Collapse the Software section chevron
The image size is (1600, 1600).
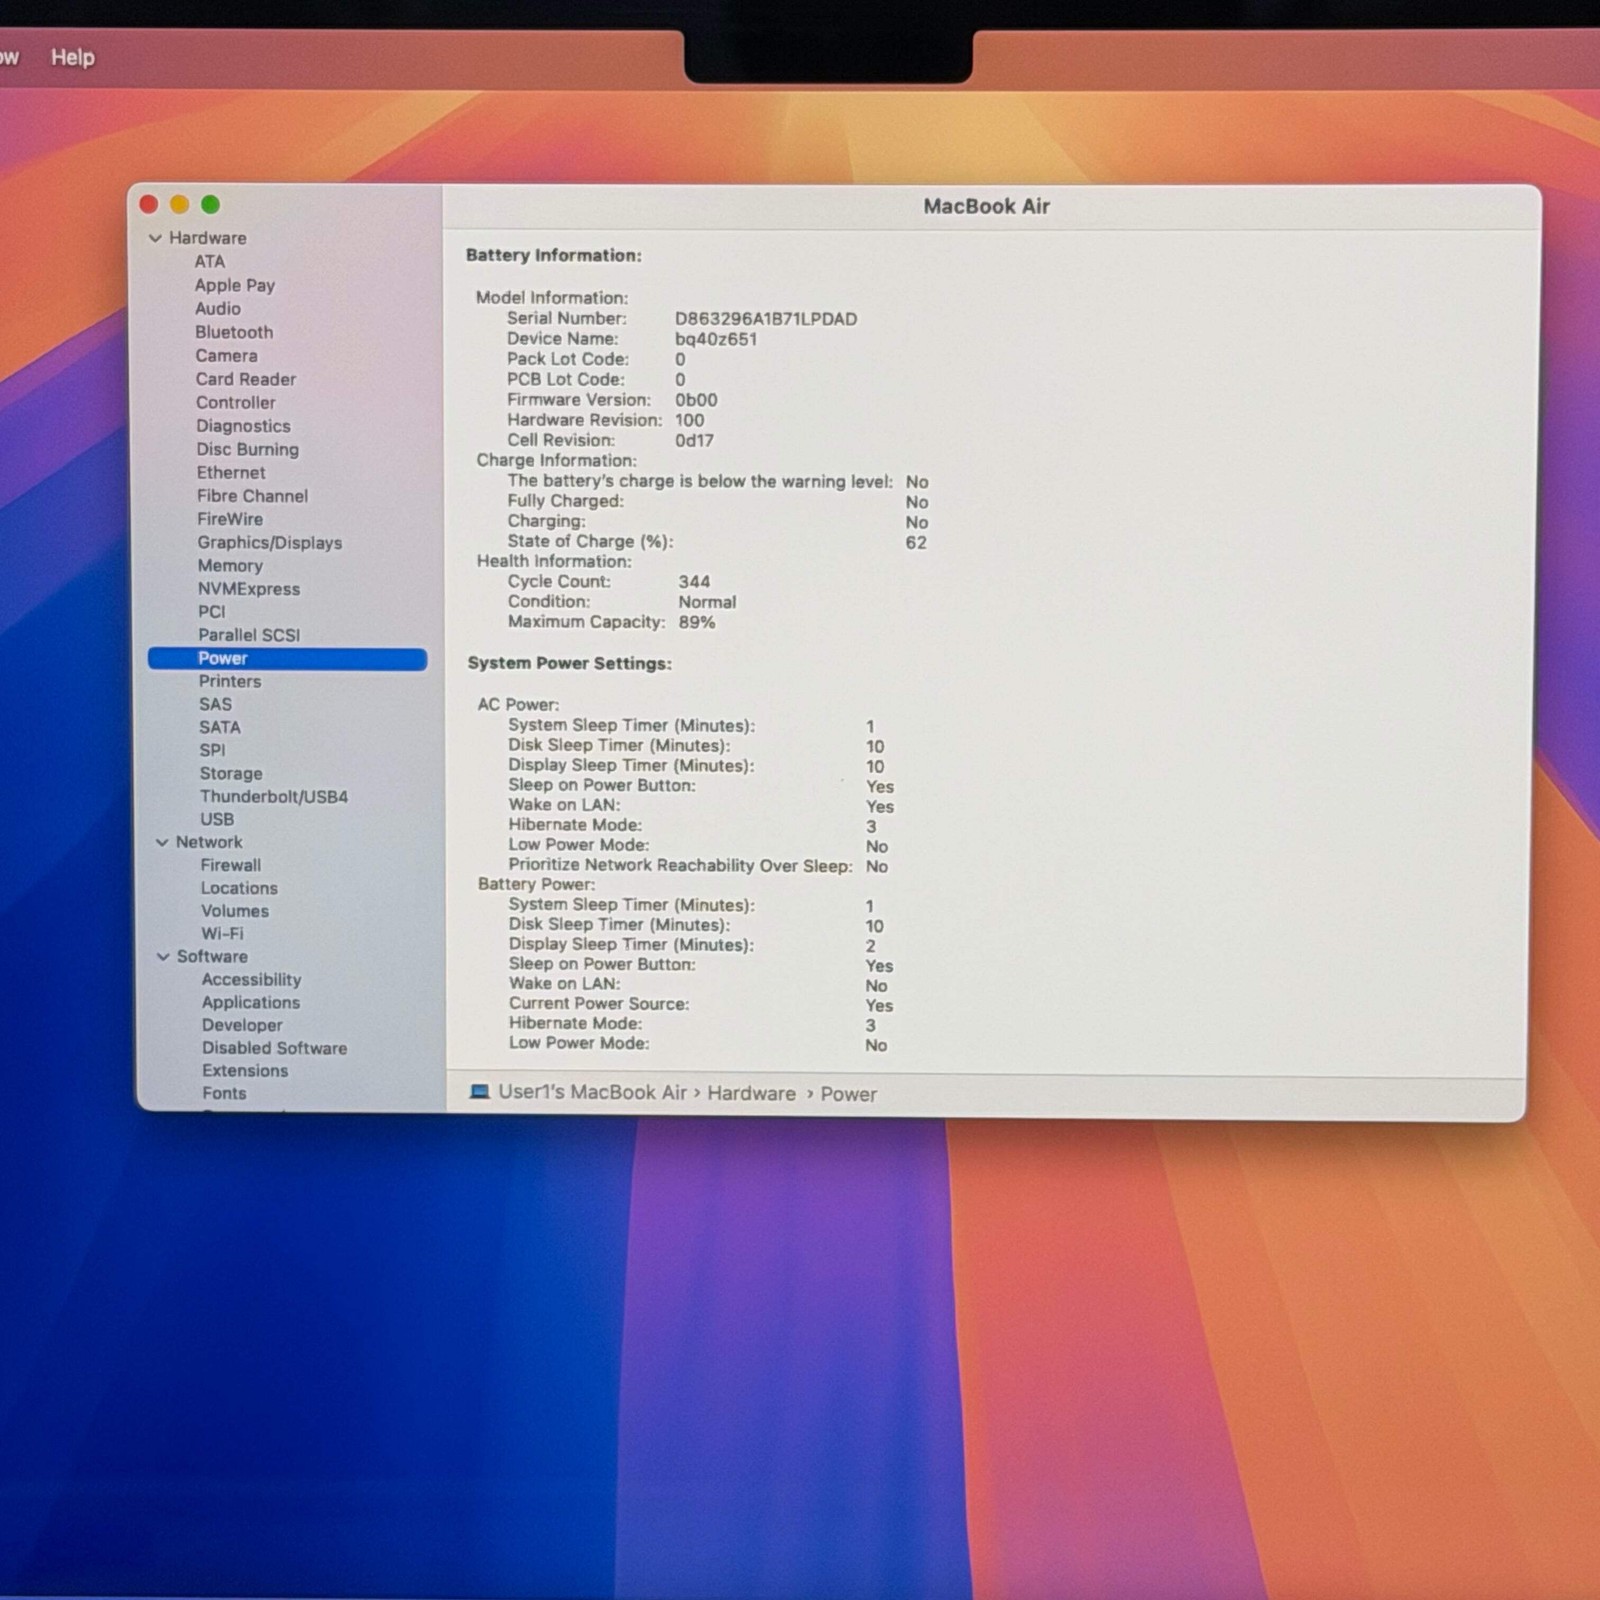click(163, 957)
